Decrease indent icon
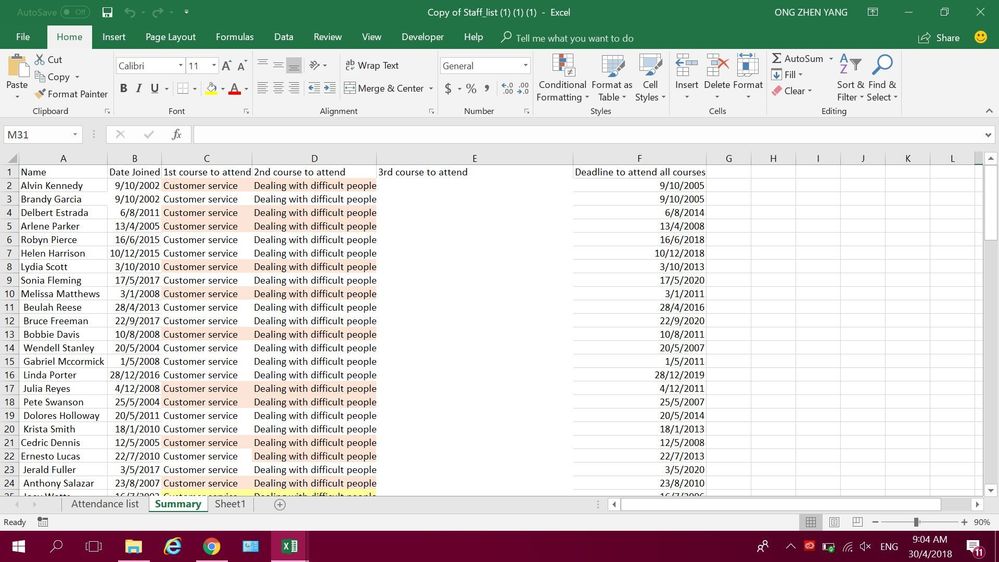999x562 pixels. [313, 88]
